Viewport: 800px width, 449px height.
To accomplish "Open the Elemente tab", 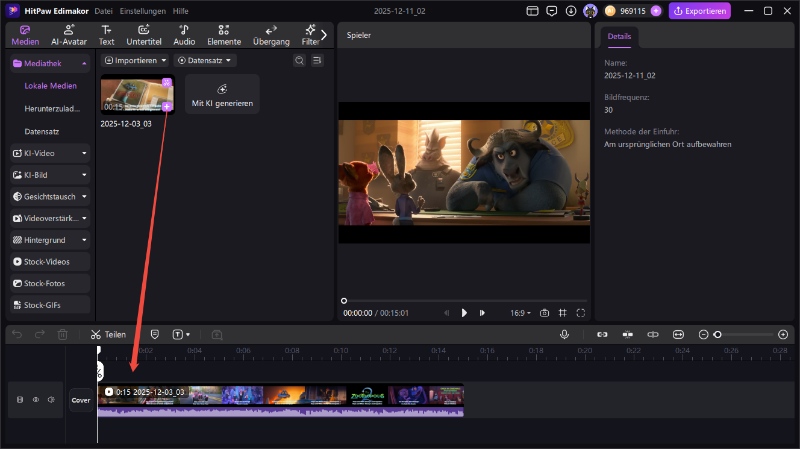I will 224,35.
